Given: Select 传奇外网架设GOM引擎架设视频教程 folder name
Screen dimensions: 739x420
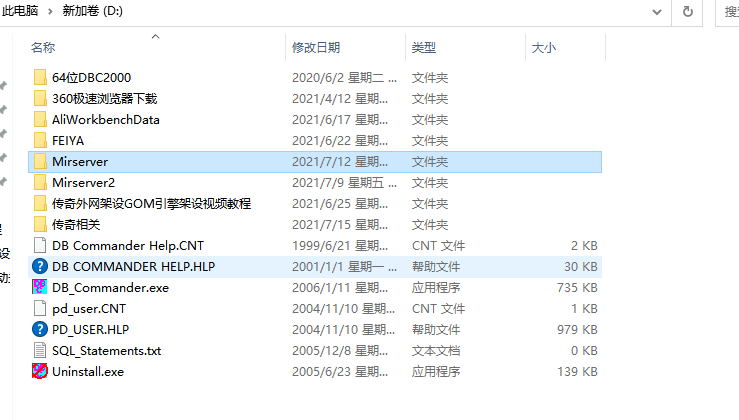Looking at the screenshot, I should 151,204.
